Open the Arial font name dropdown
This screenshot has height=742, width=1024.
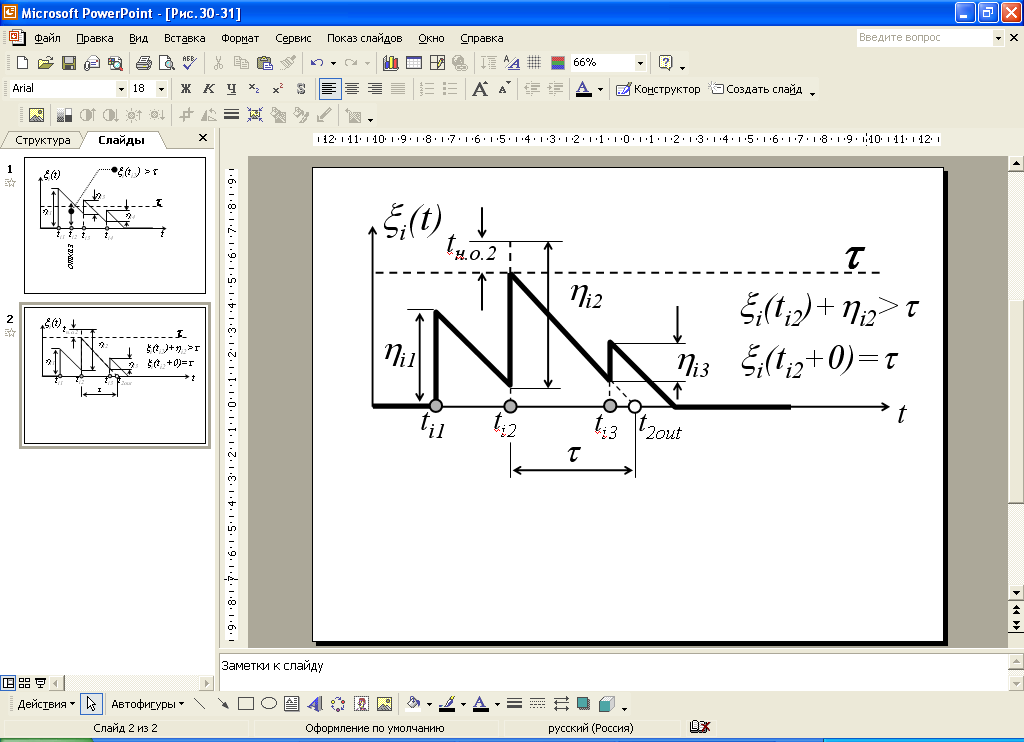click(121, 89)
